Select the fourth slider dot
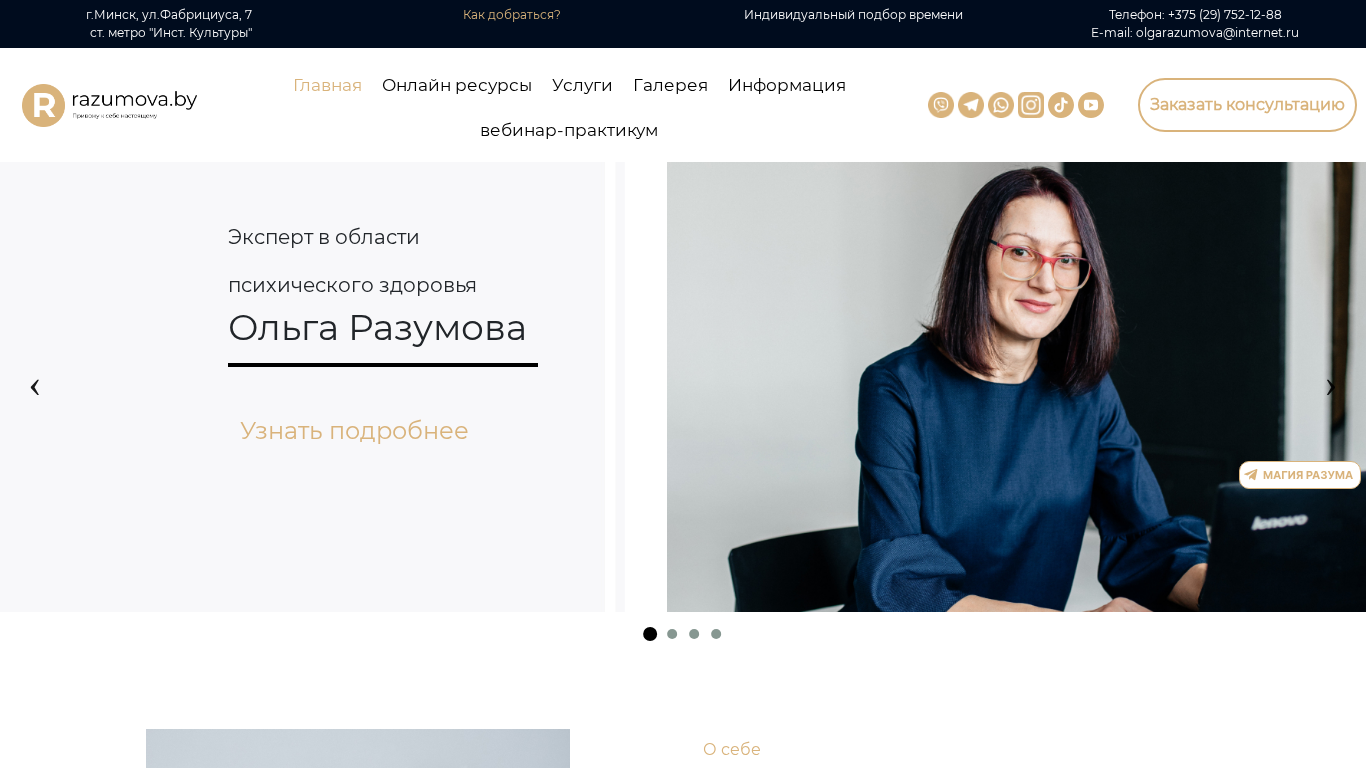Image resolution: width=1366 pixels, height=768 pixels. tap(716, 634)
